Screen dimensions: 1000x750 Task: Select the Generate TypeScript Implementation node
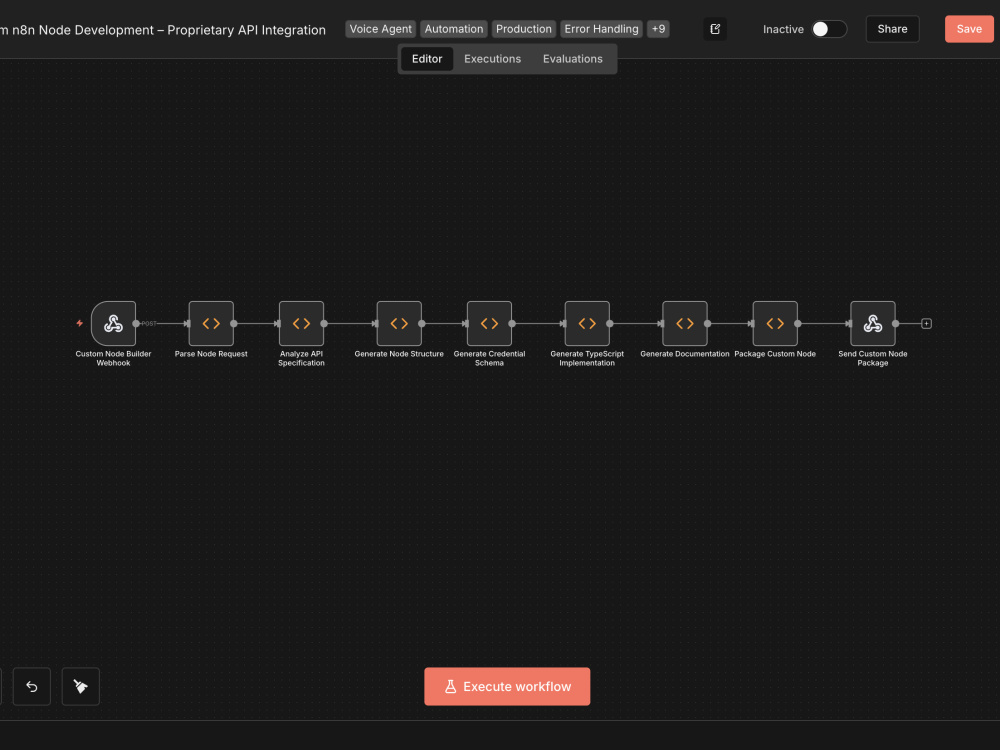pyautogui.click(x=587, y=323)
